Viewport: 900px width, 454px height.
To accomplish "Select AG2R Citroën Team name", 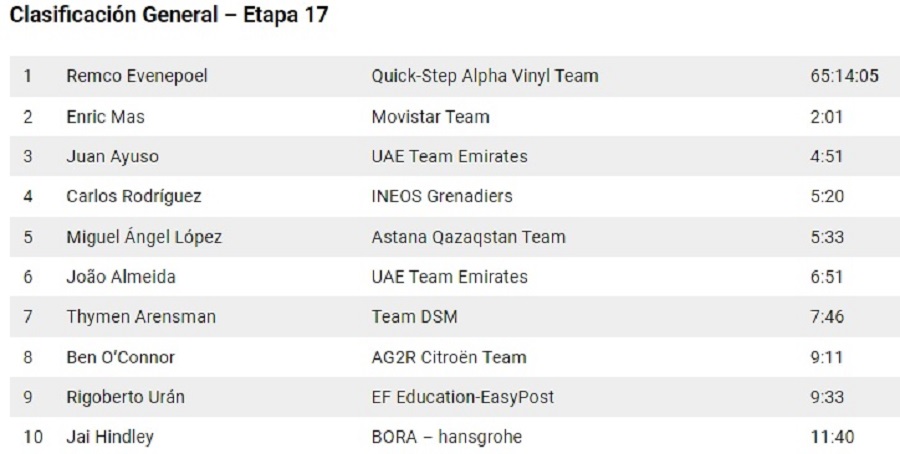I will (x=448, y=357).
